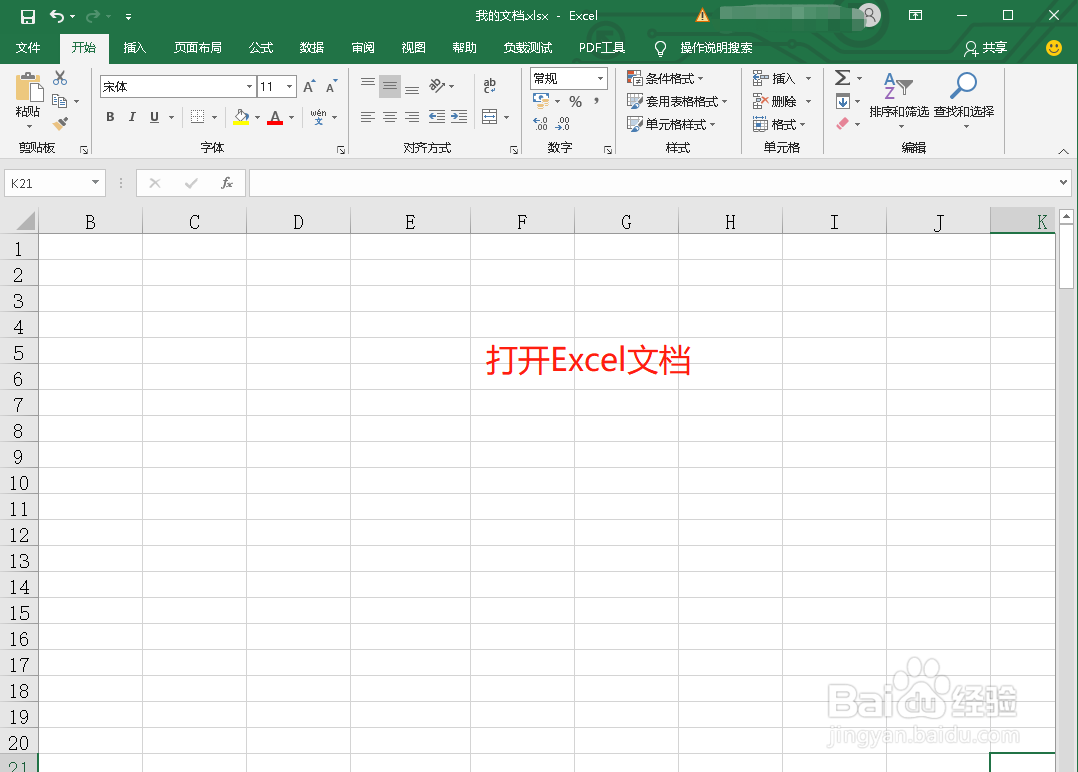
Task: Click the Clear eraser icon
Action: pos(843,124)
